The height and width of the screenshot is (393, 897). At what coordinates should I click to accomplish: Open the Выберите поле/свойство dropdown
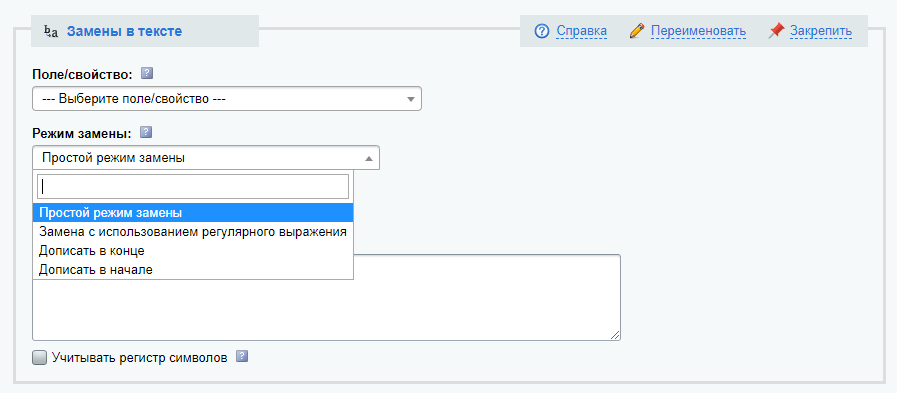[227, 98]
